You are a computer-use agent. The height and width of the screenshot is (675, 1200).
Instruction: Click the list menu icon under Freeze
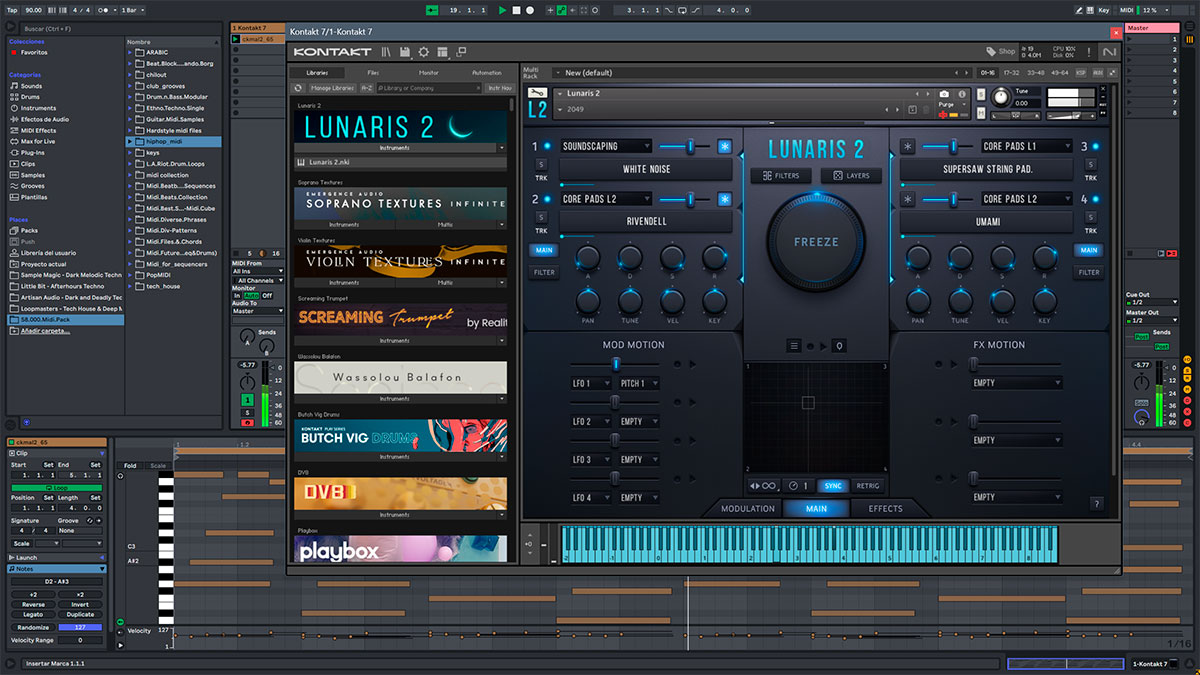pos(794,346)
